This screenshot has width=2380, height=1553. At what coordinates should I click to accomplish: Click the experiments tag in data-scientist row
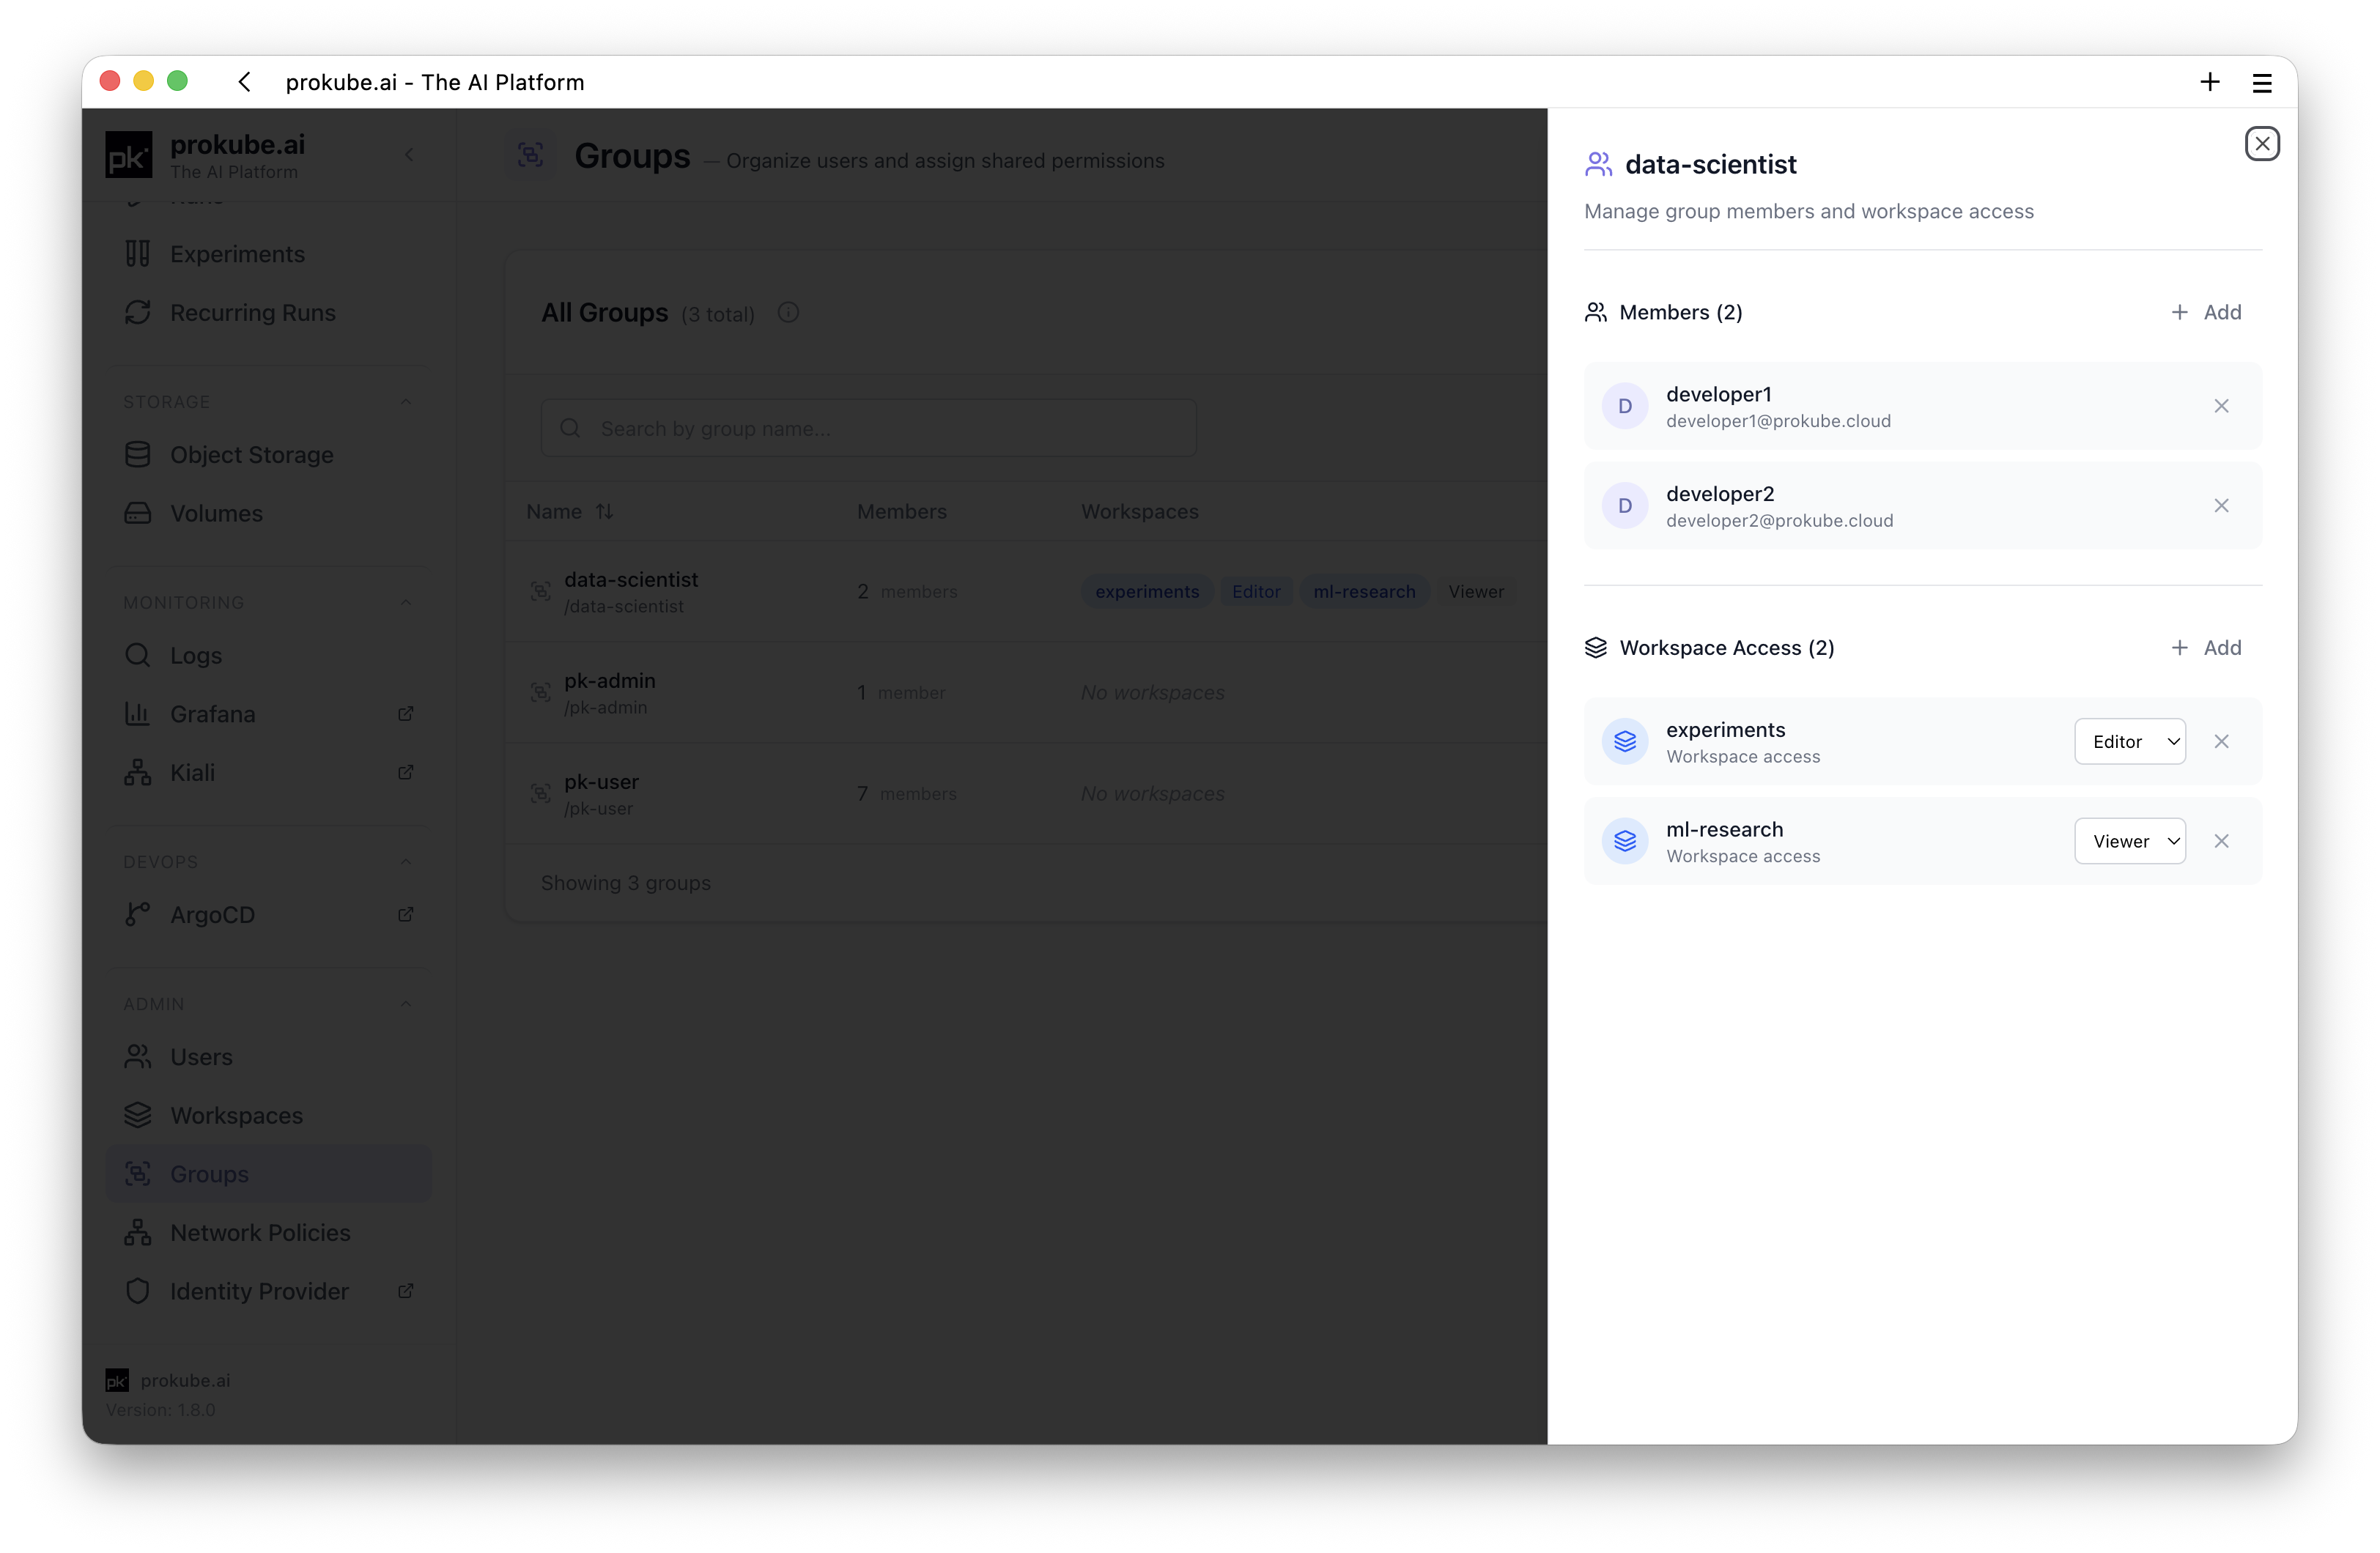1147,592
